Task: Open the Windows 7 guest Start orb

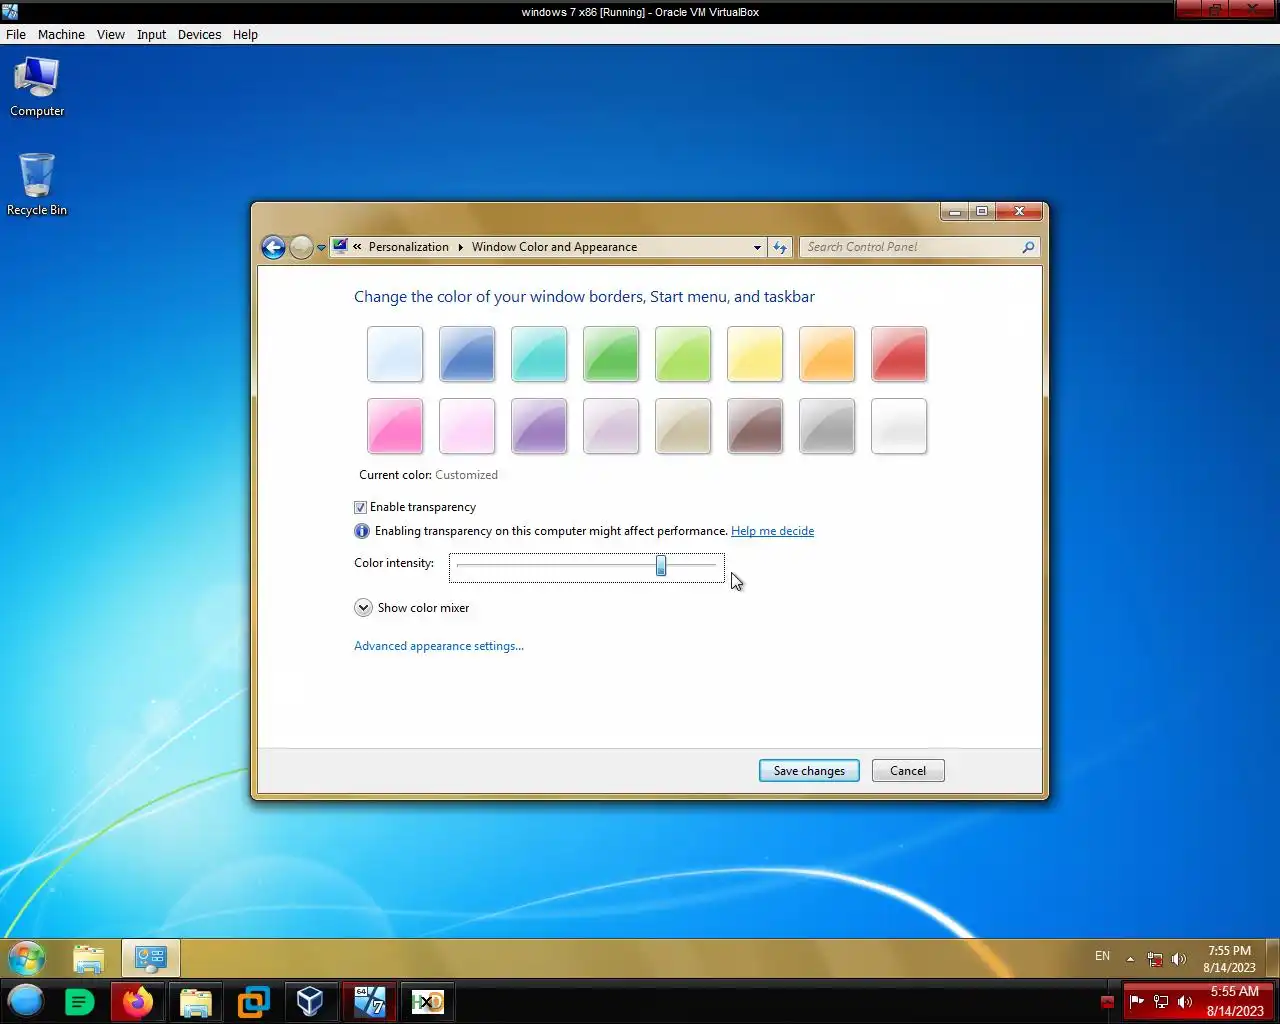Action: coord(27,958)
